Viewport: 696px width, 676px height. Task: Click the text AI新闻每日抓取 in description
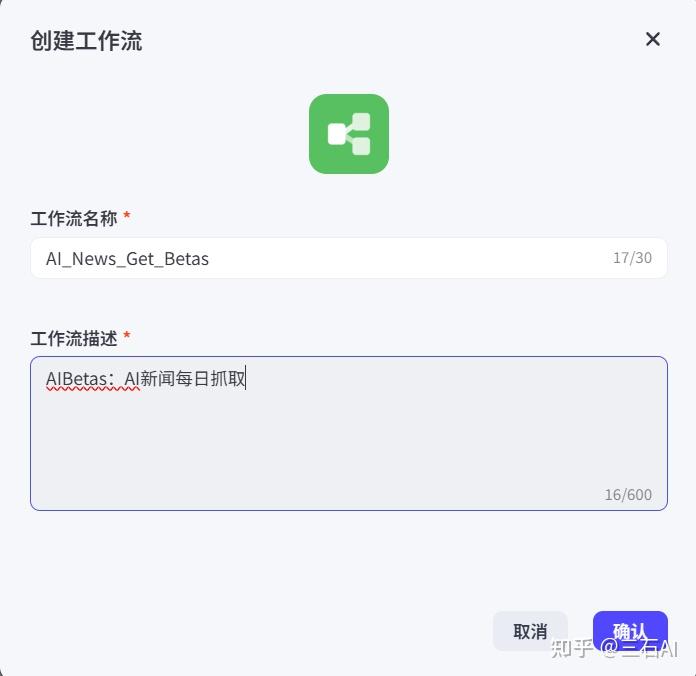tap(185, 379)
